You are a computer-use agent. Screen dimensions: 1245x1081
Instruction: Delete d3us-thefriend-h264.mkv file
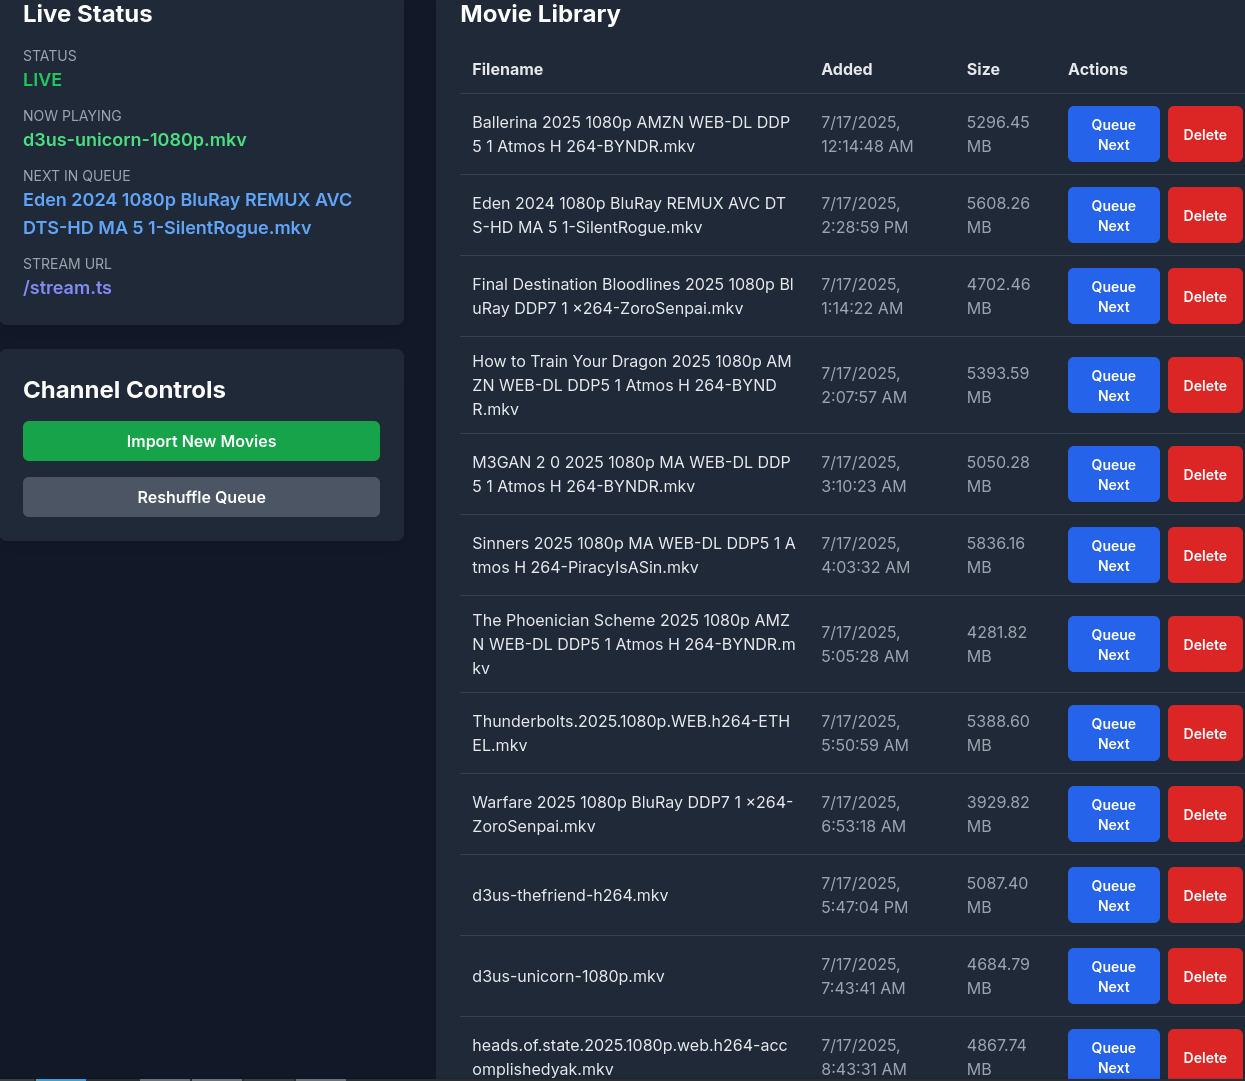pos(1205,895)
